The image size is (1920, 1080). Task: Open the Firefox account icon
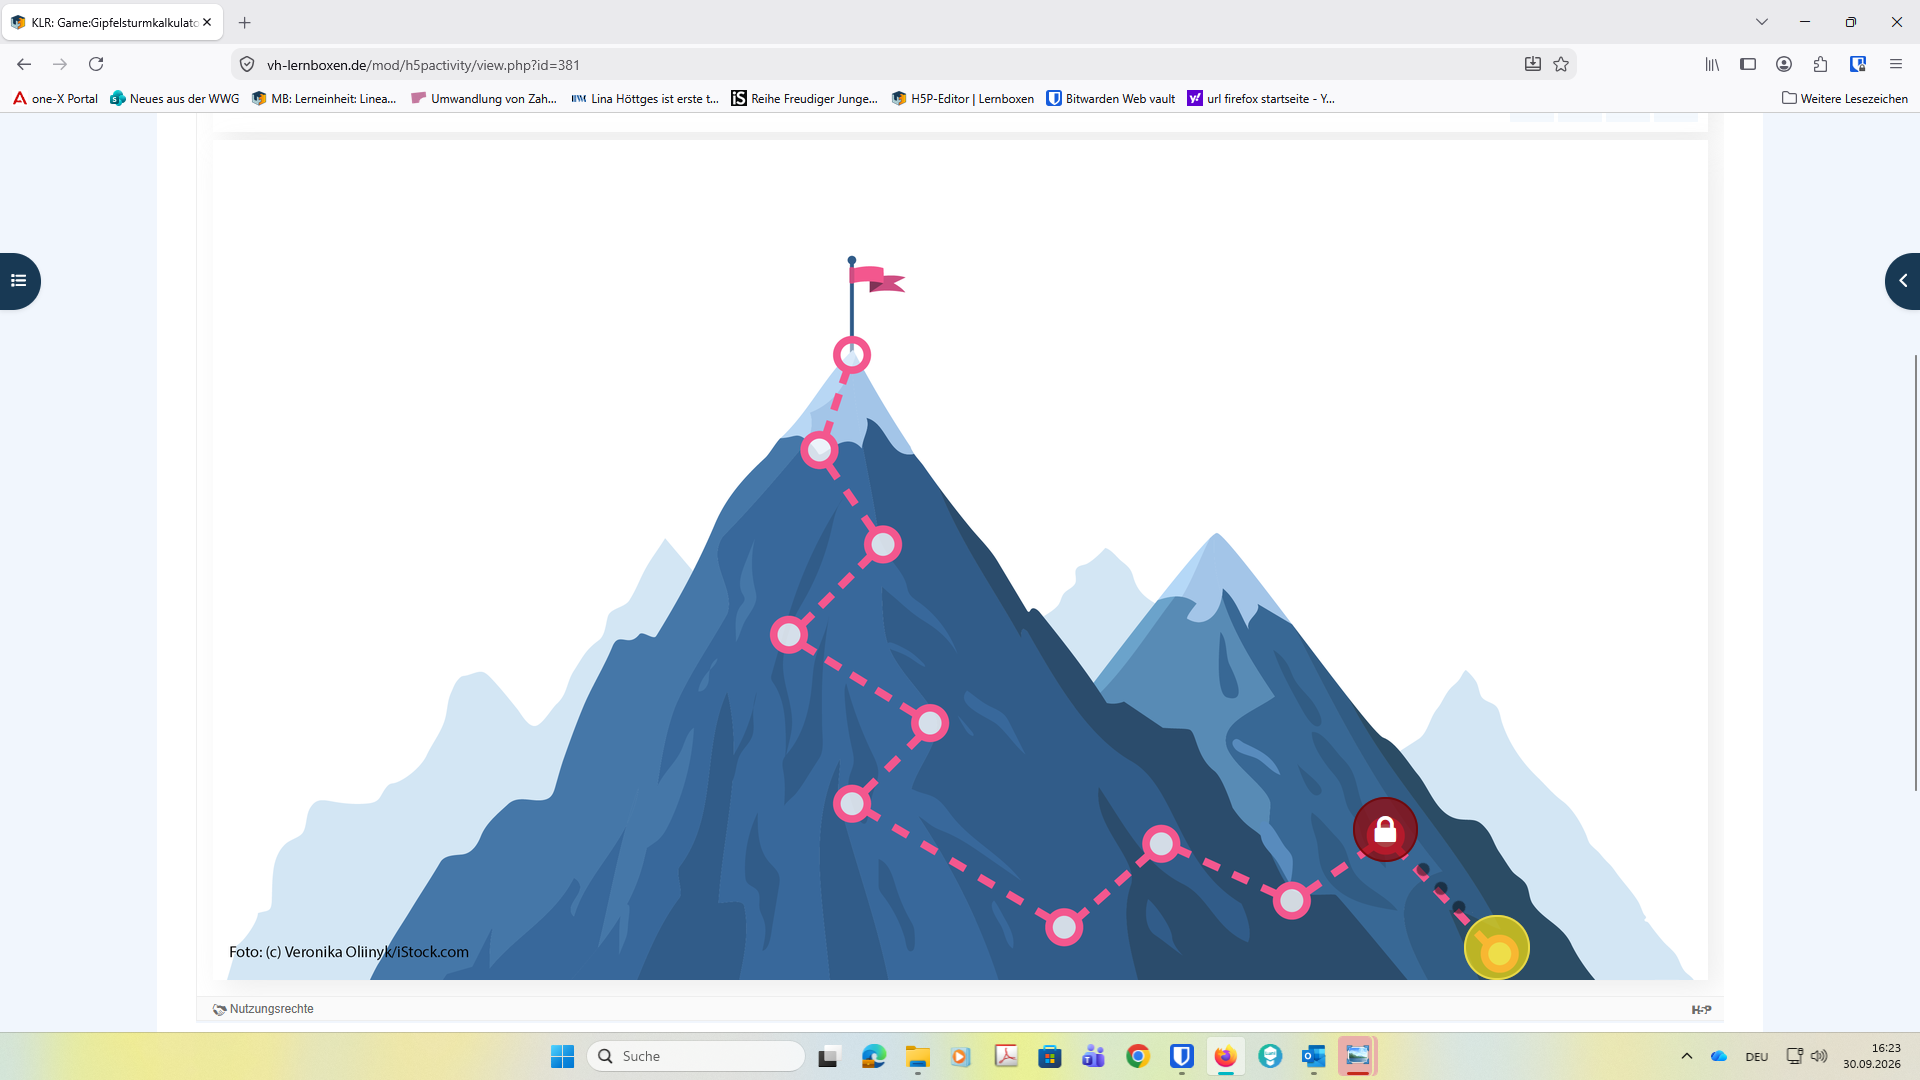pyautogui.click(x=1784, y=64)
